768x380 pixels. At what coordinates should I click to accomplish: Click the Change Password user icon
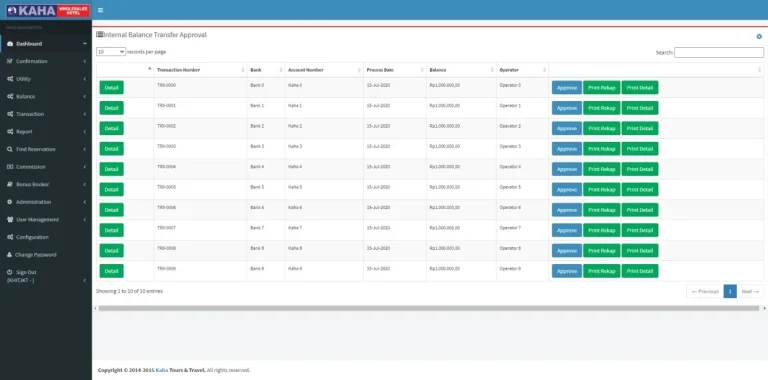(x=9, y=255)
